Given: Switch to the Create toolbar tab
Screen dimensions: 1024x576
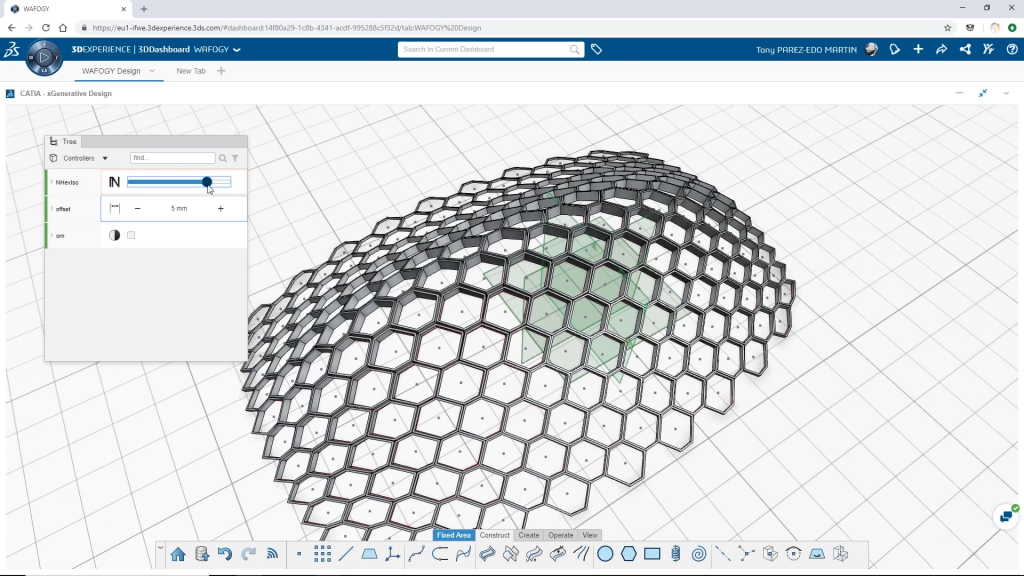Looking at the screenshot, I should click(528, 535).
